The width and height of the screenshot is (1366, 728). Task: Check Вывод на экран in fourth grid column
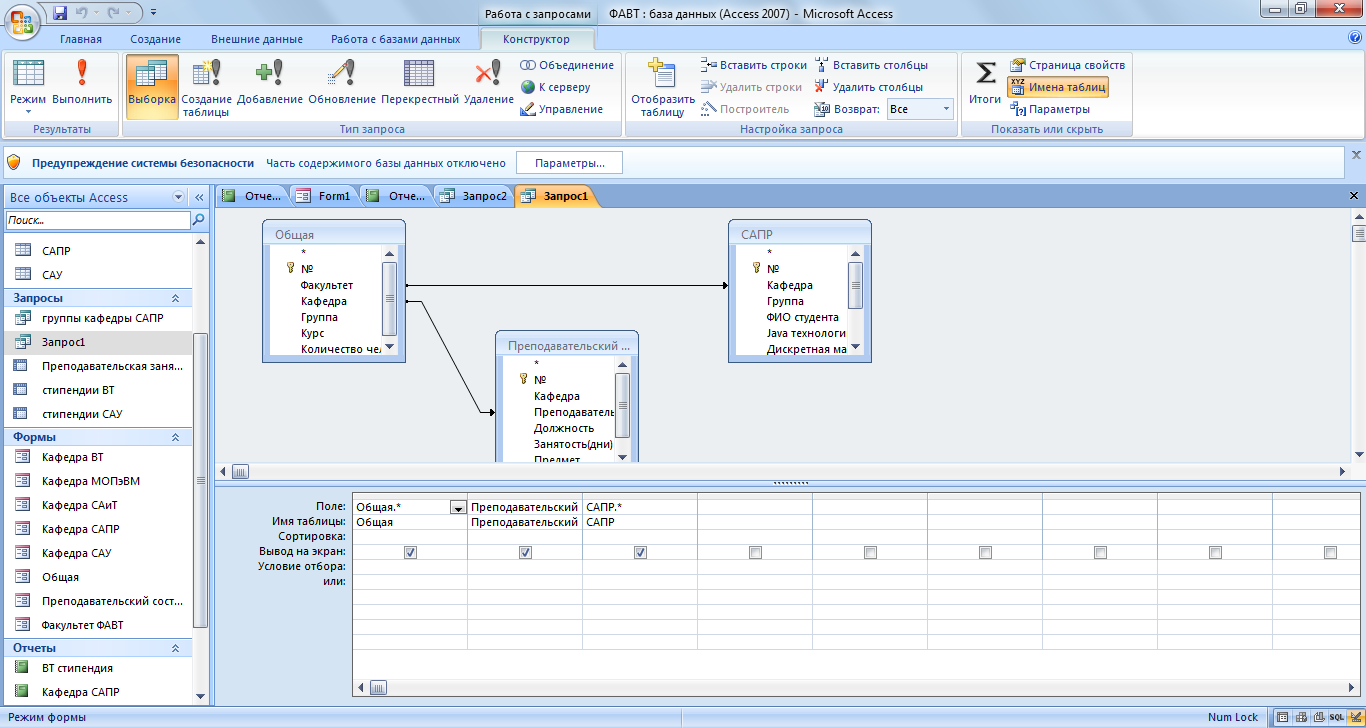coord(755,552)
